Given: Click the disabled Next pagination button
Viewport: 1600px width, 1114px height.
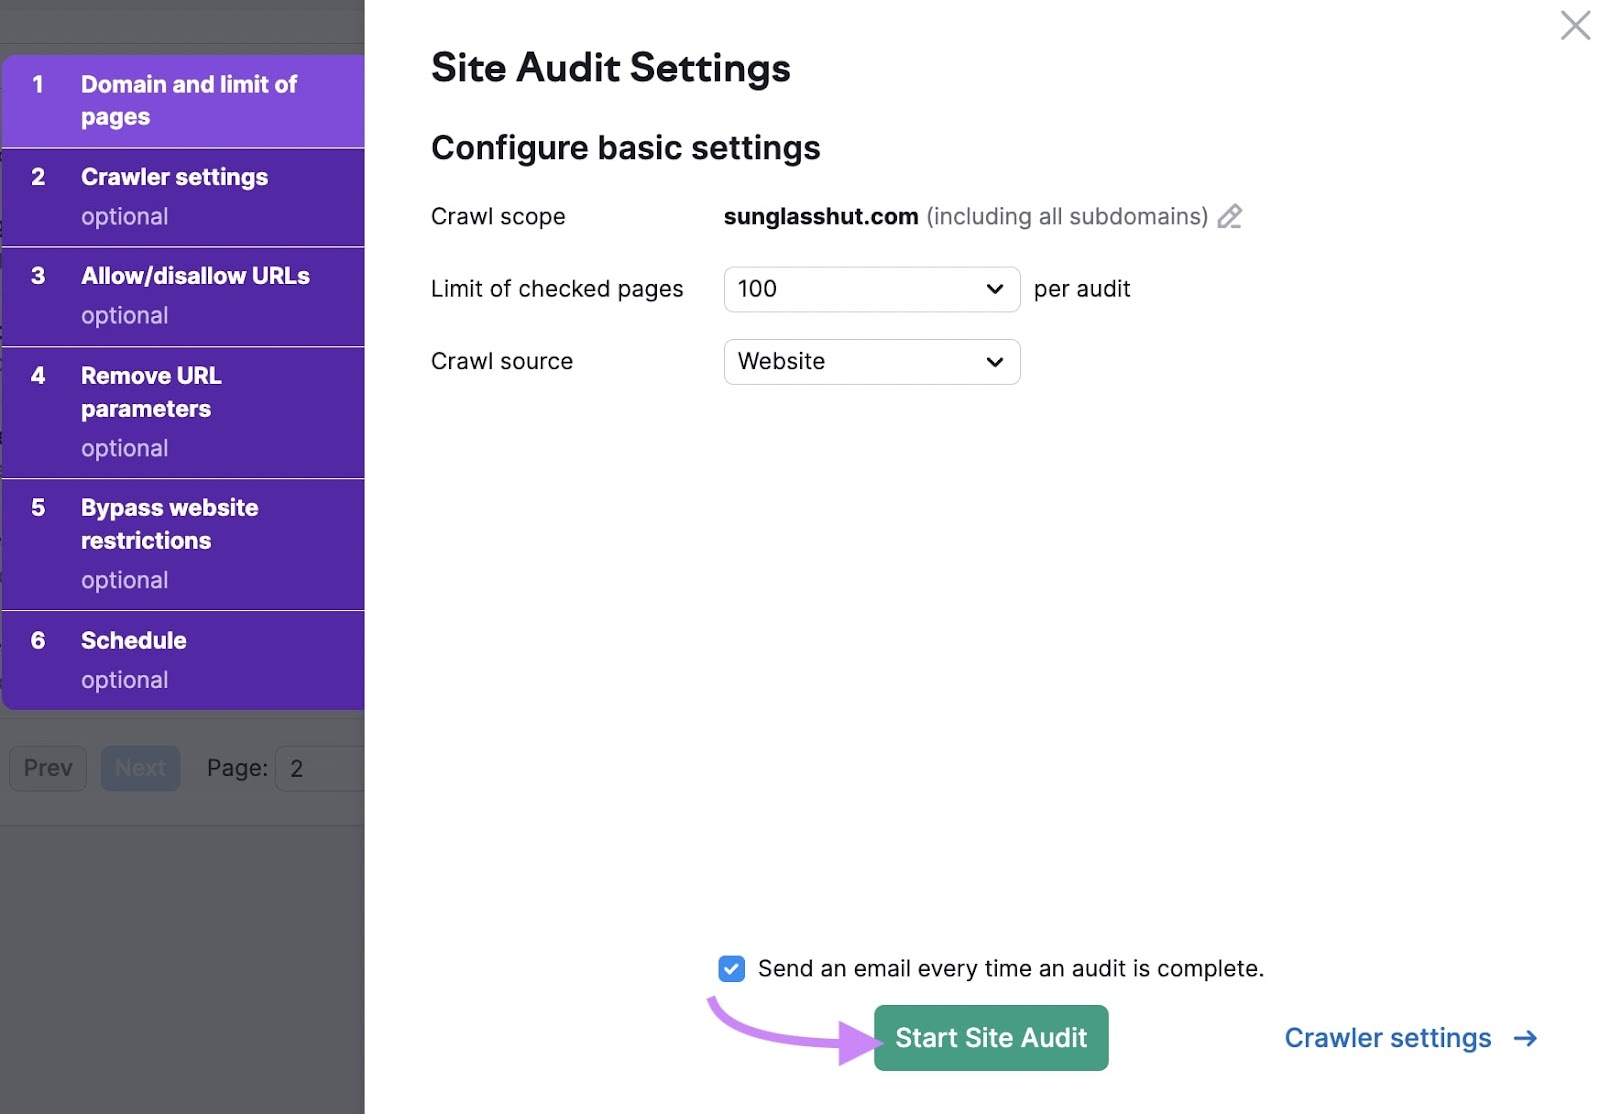Looking at the screenshot, I should [140, 768].
